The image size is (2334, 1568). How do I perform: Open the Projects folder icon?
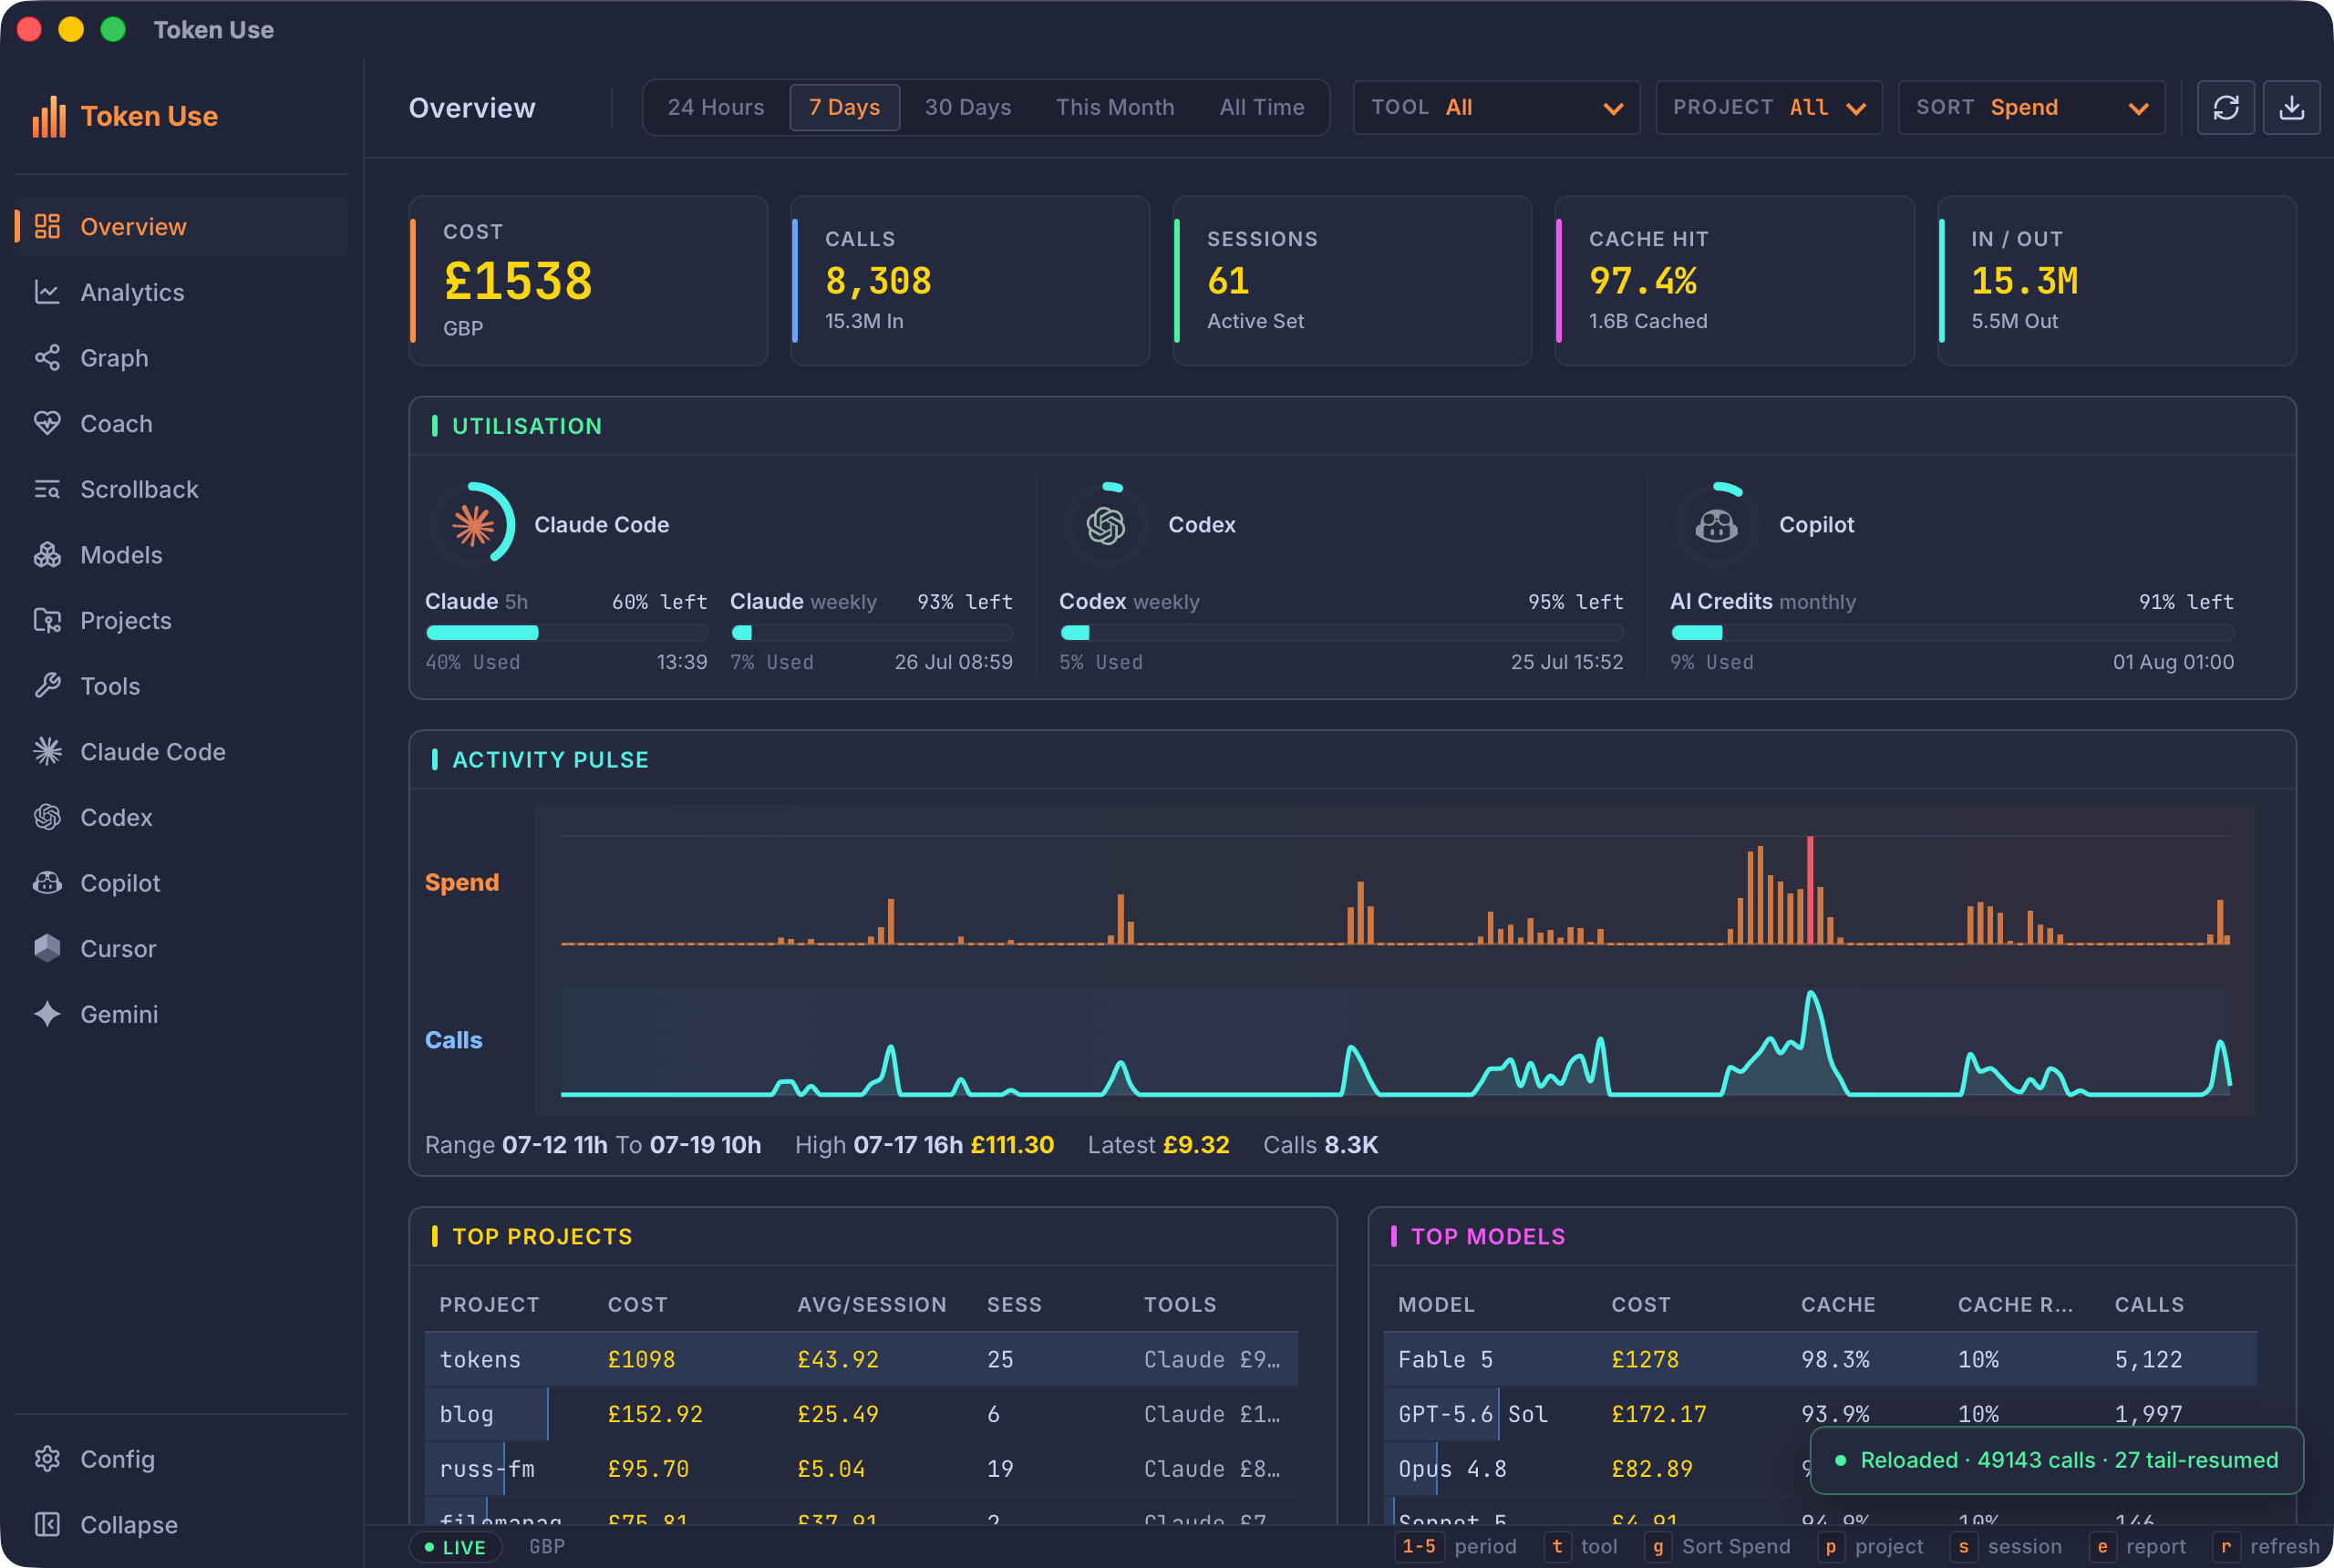pos(47,620)
